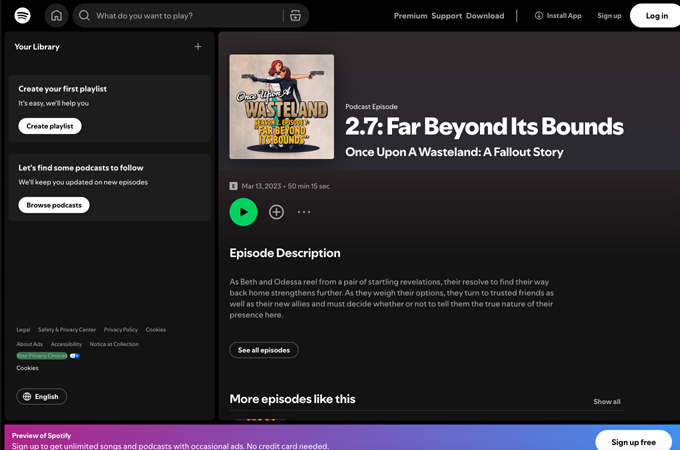Image resolution: width=680 pixels, height=450 pixels.
Task: Click Let's find some podcasts to follow
Action: (81, 167)
